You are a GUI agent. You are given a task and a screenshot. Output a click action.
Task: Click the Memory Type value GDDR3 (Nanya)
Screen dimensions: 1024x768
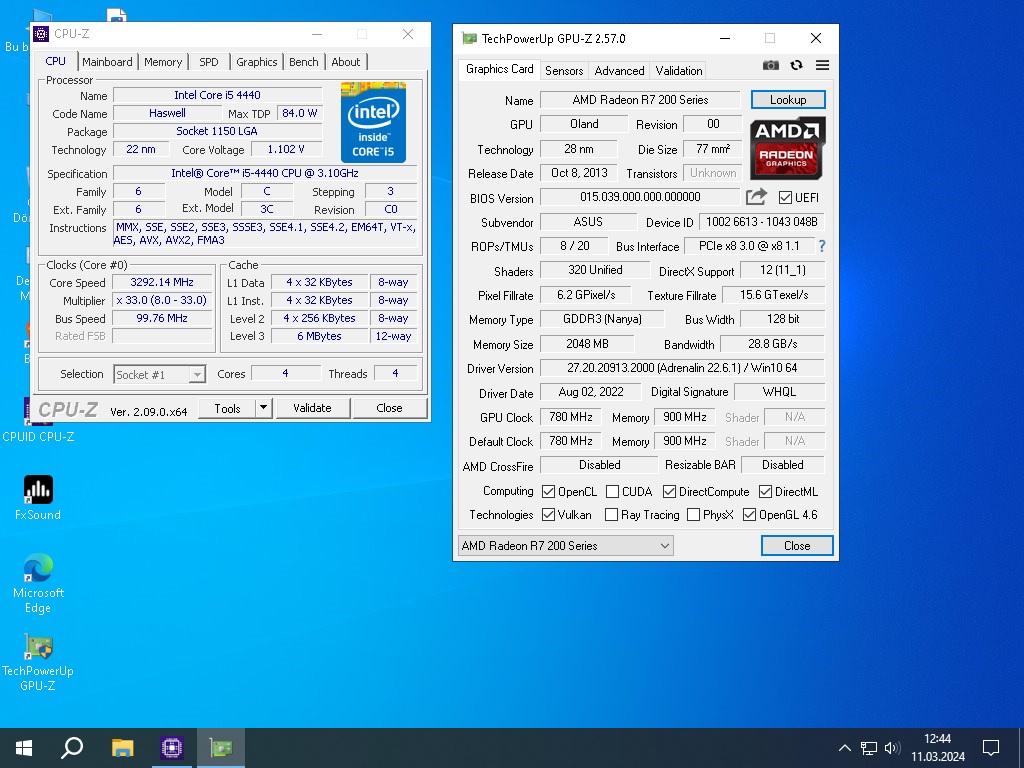click(x=602, y=319)
